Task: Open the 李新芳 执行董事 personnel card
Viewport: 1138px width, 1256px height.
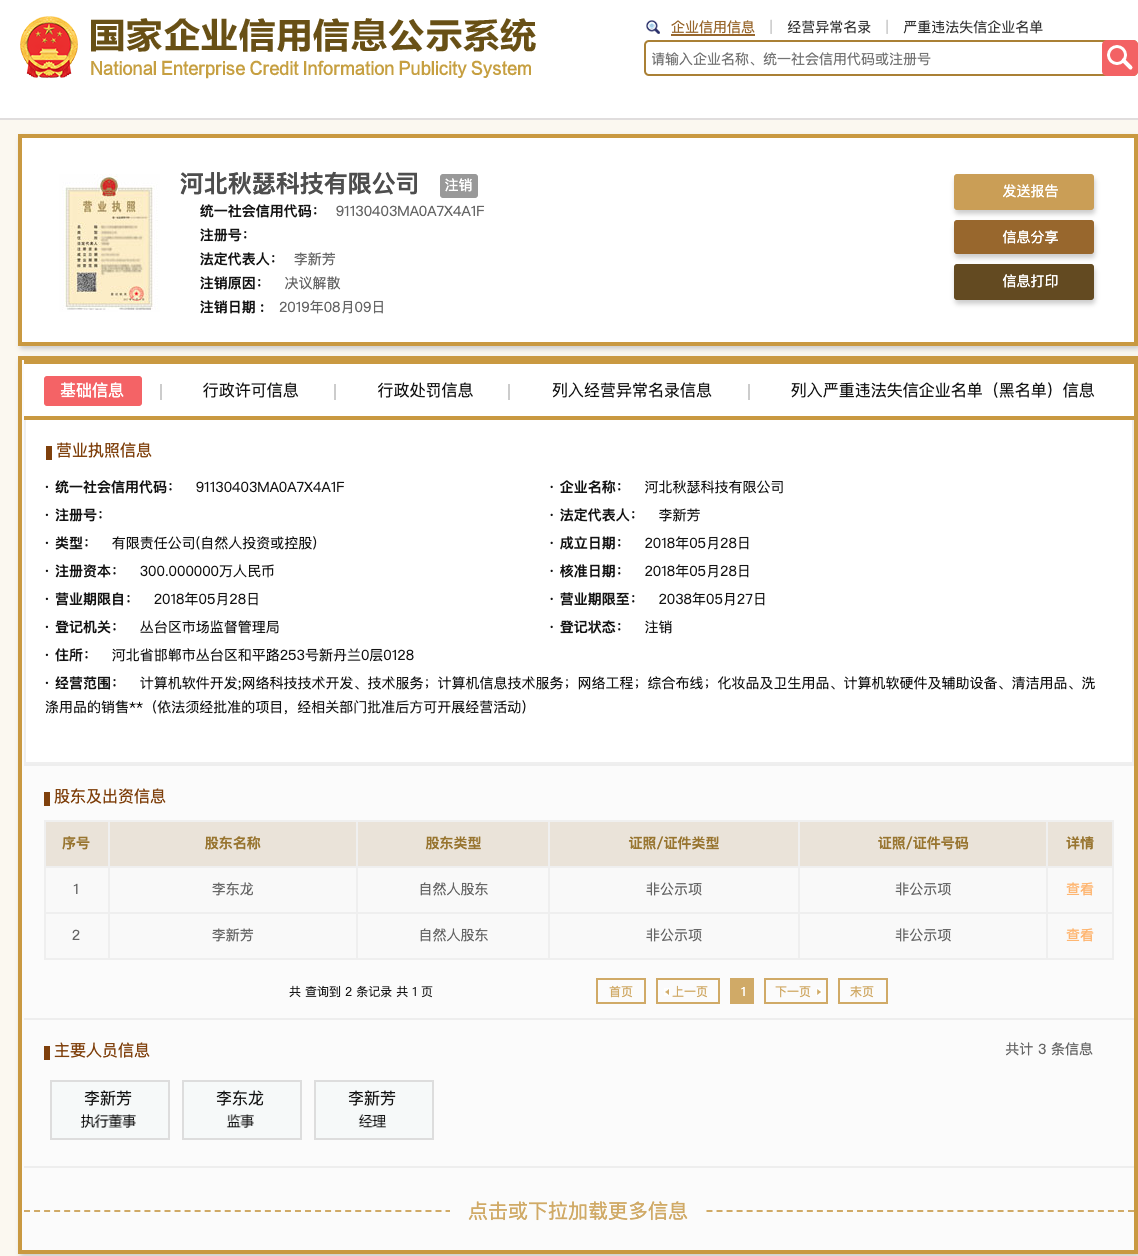Action: (109, 1109)
